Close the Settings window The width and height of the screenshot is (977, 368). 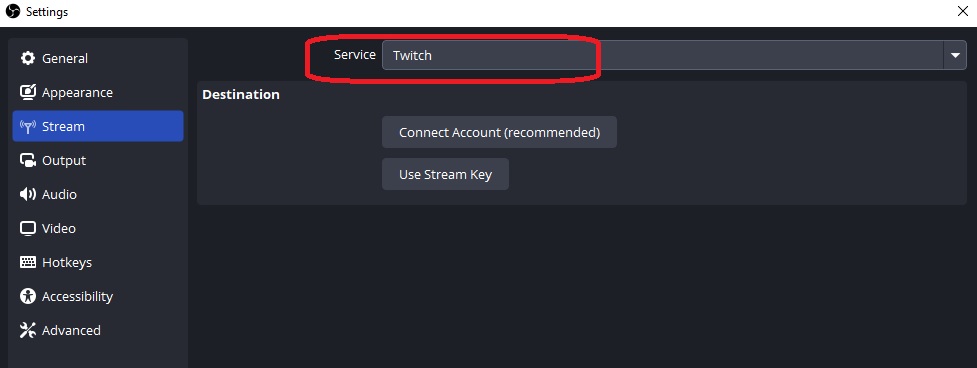click(x=962, y=11)
